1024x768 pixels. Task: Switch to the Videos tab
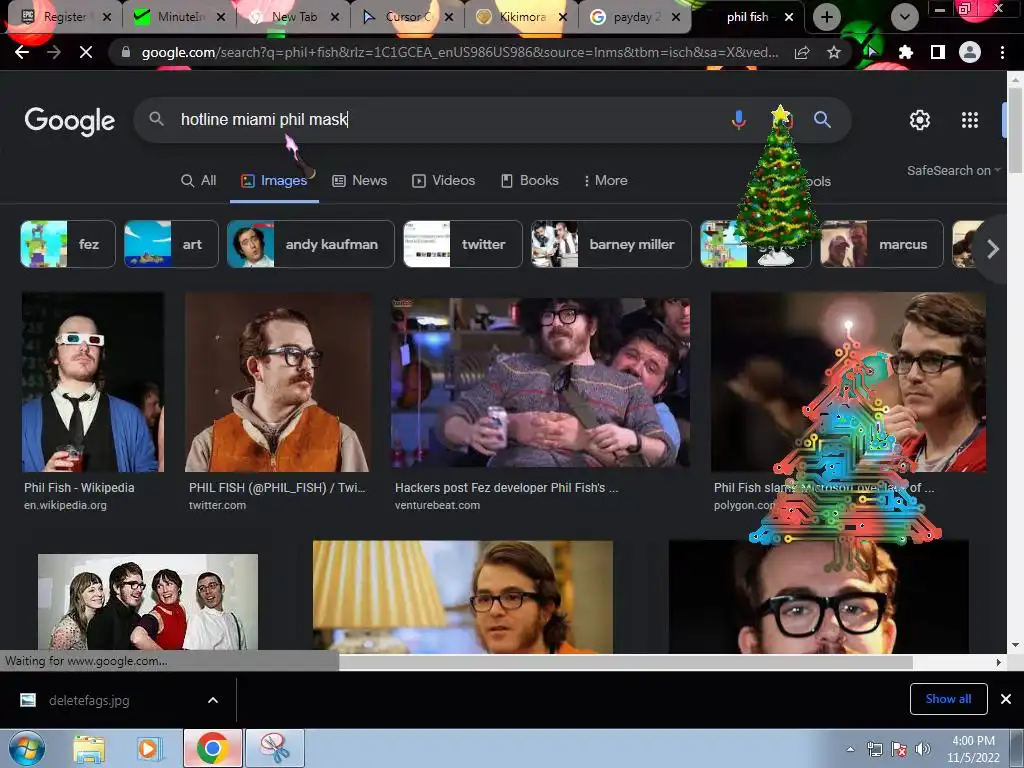pos(443,181)
